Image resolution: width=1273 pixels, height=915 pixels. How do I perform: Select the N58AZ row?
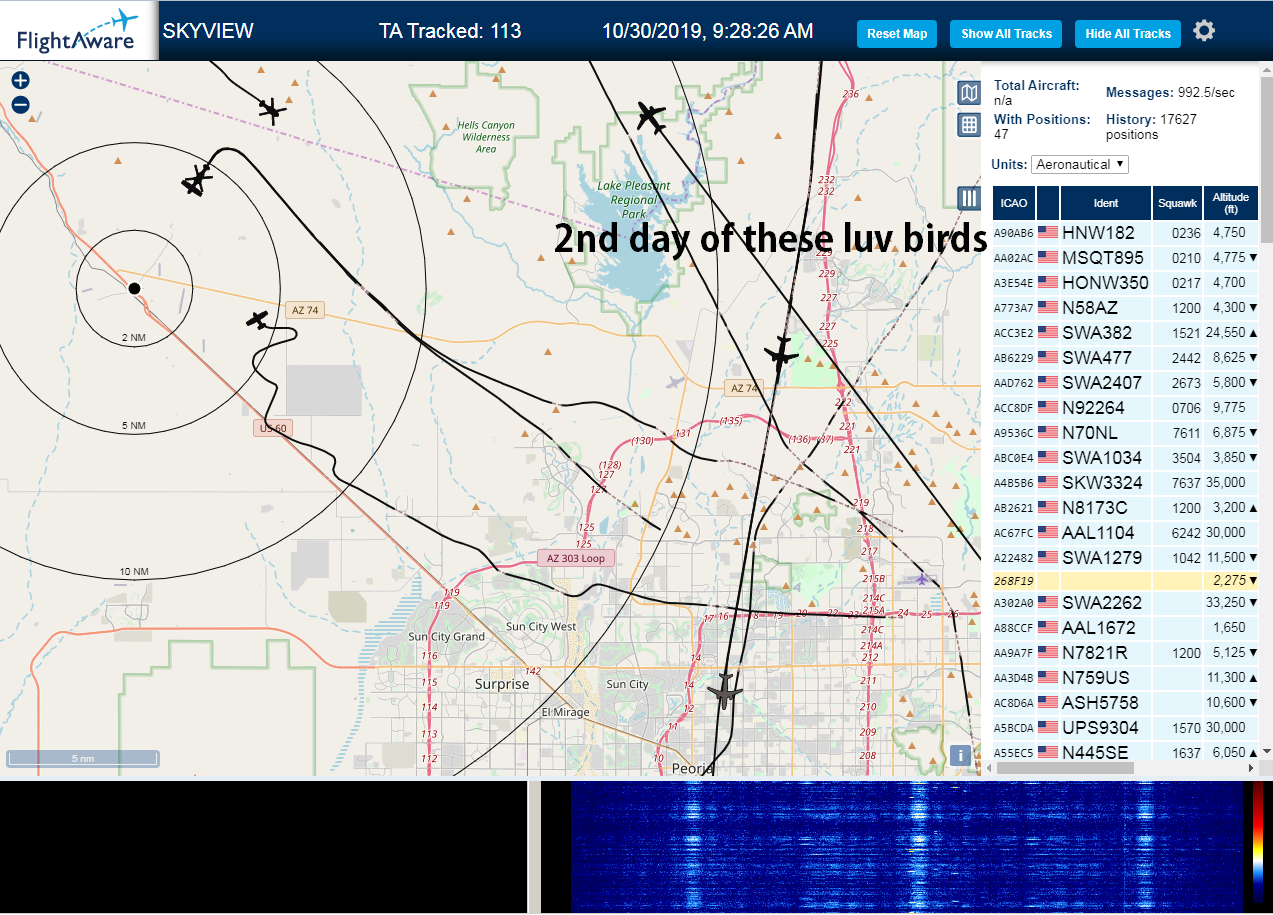pyautogui.click(x=1126, y=308)
